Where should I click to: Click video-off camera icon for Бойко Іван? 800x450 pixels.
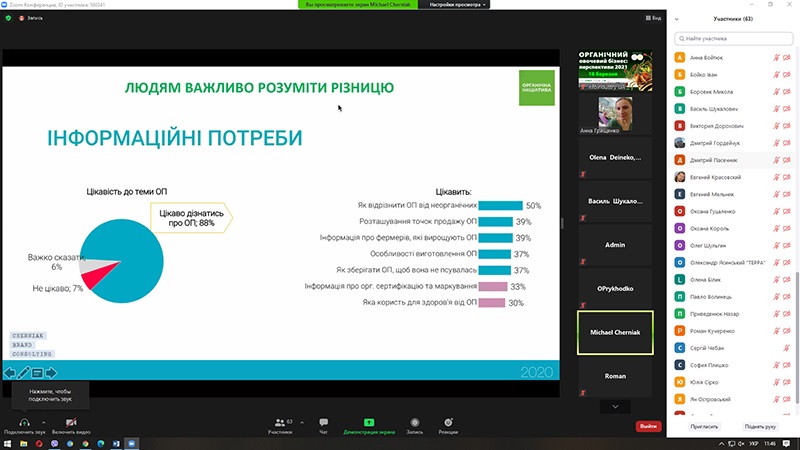click(x=787, y=74)
